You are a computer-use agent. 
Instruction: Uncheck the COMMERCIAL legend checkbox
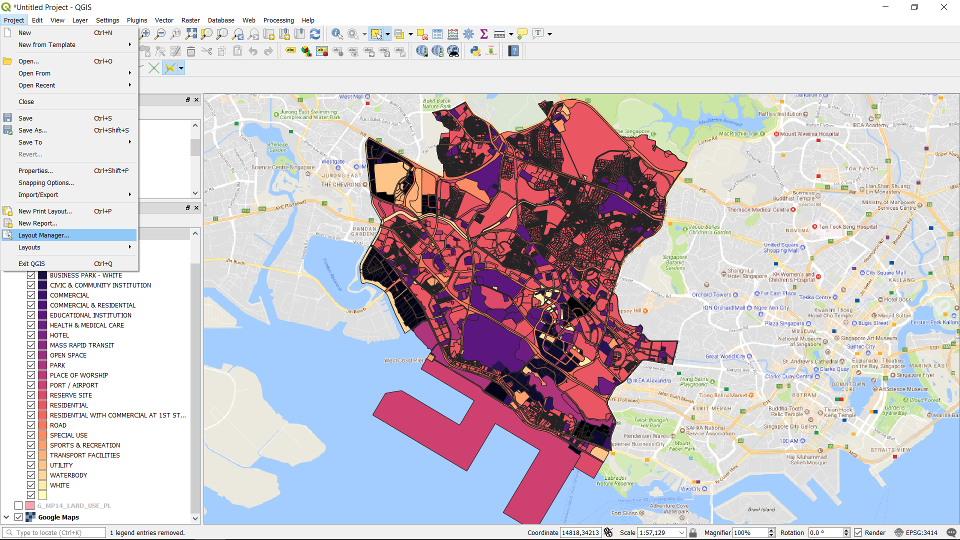click(31, 295)
